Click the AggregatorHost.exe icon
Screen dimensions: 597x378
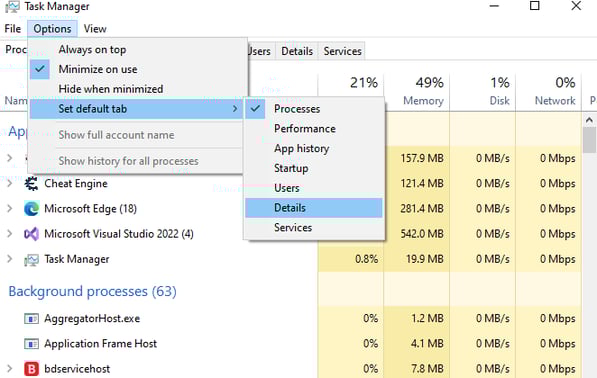pyautogui.click(x=31, y=318)
